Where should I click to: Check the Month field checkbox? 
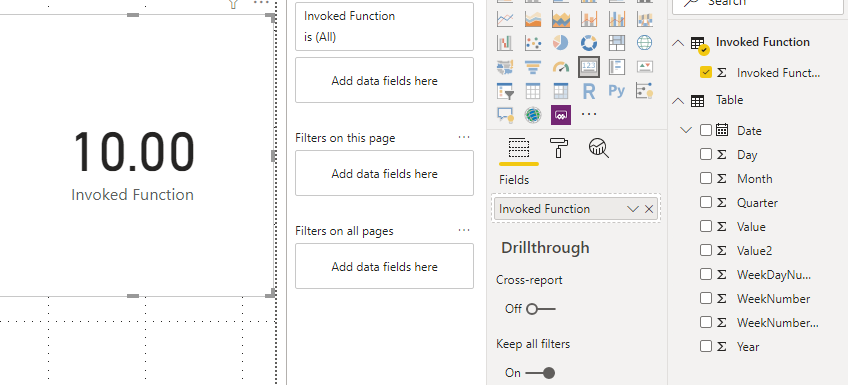706,178
